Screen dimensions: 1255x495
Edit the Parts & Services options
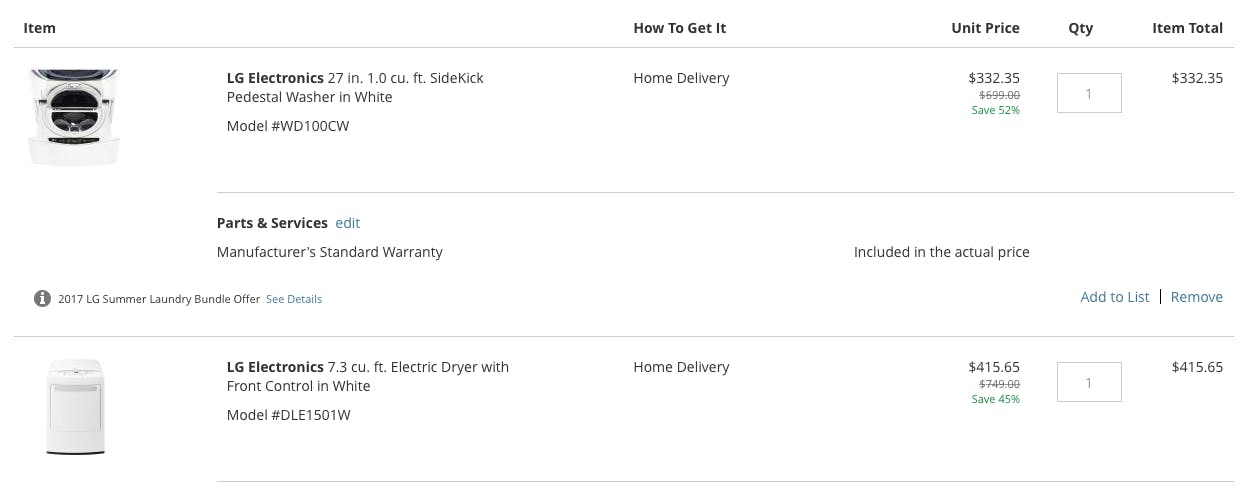[x=347, y=223]
